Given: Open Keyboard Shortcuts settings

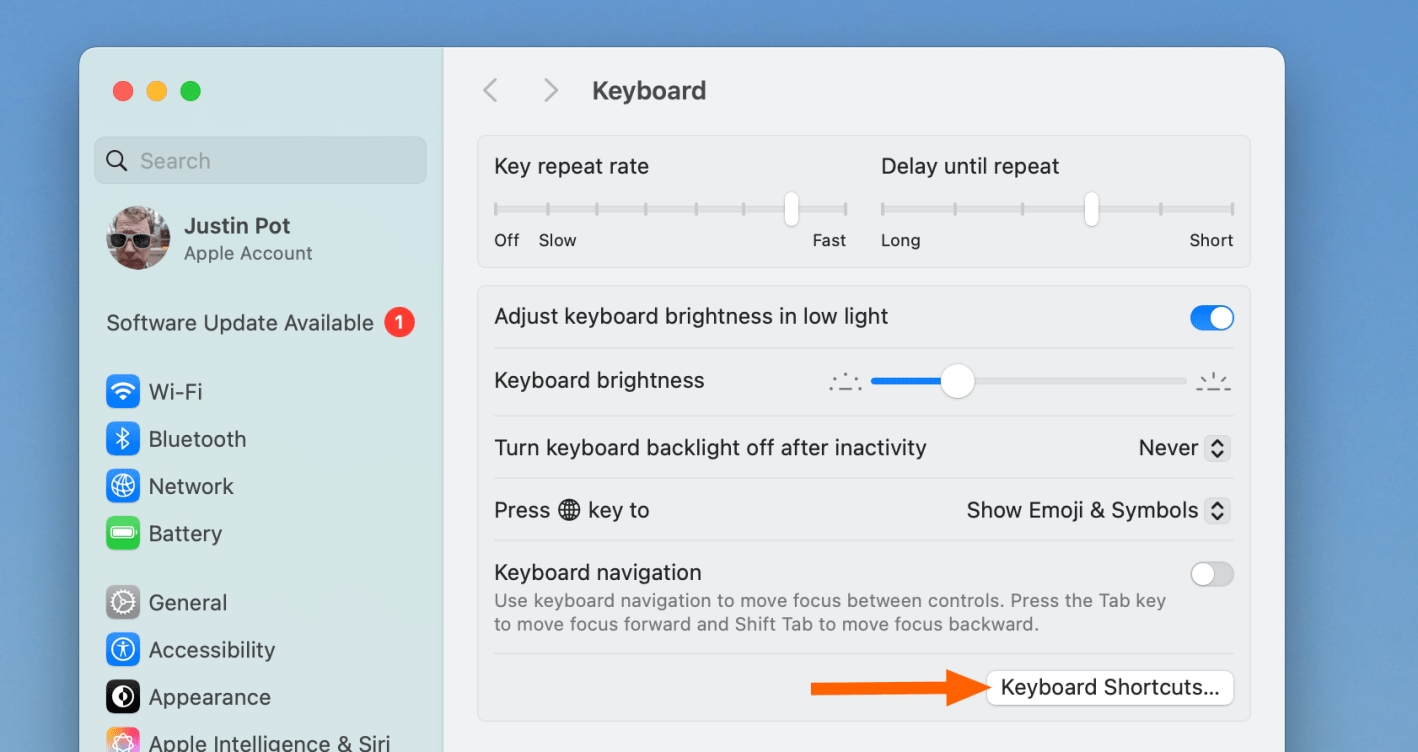Looking at the screenshot, I should click(1109, 687).
